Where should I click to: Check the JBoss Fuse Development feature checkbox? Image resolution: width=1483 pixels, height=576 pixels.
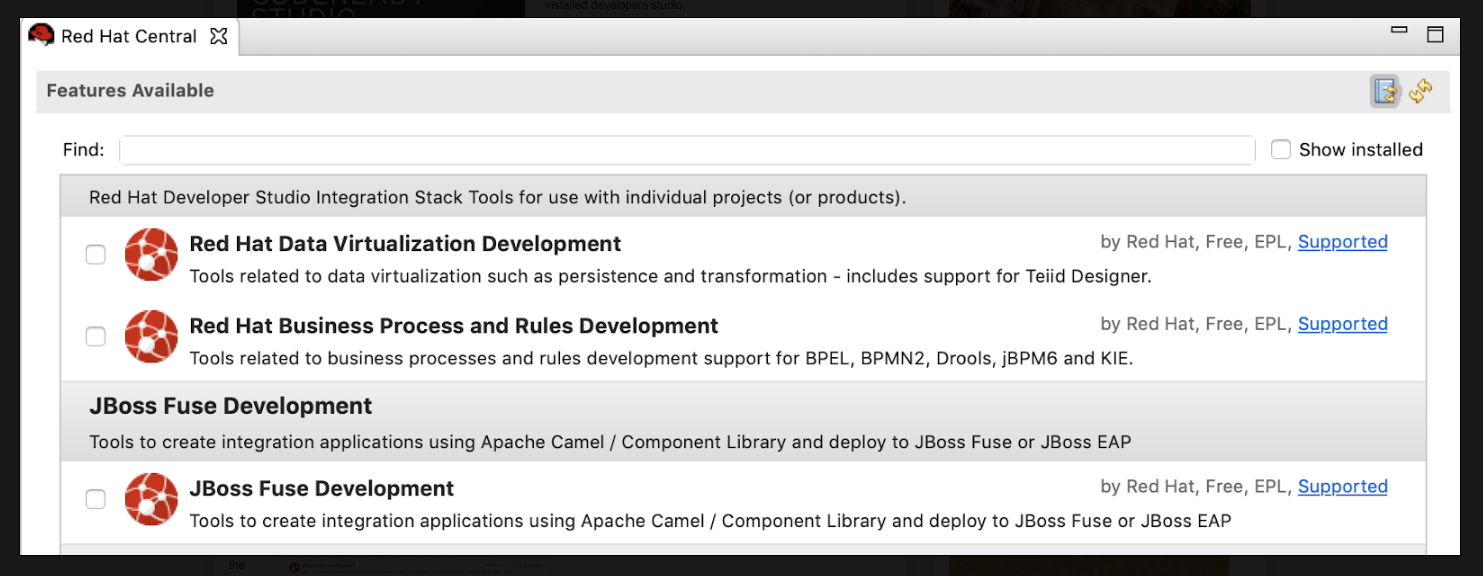(95, 498)
